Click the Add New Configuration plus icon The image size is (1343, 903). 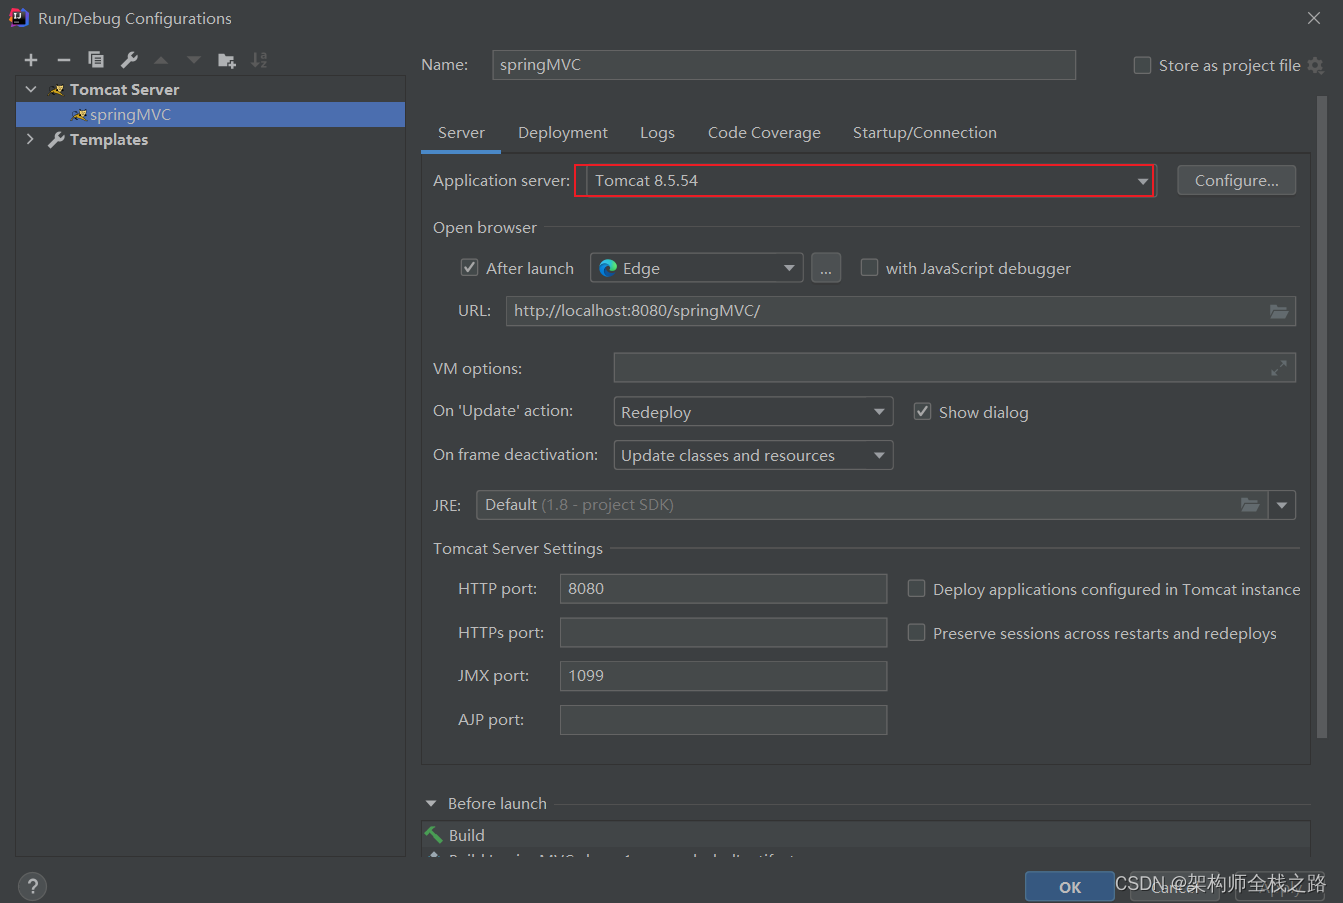[31, 60]
